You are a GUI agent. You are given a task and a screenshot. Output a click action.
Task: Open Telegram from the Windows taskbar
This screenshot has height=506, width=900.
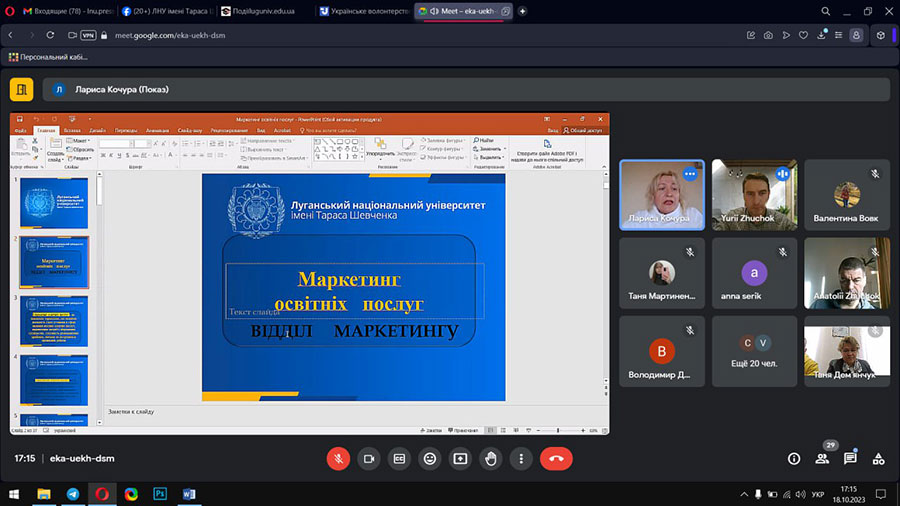point(73,494)
